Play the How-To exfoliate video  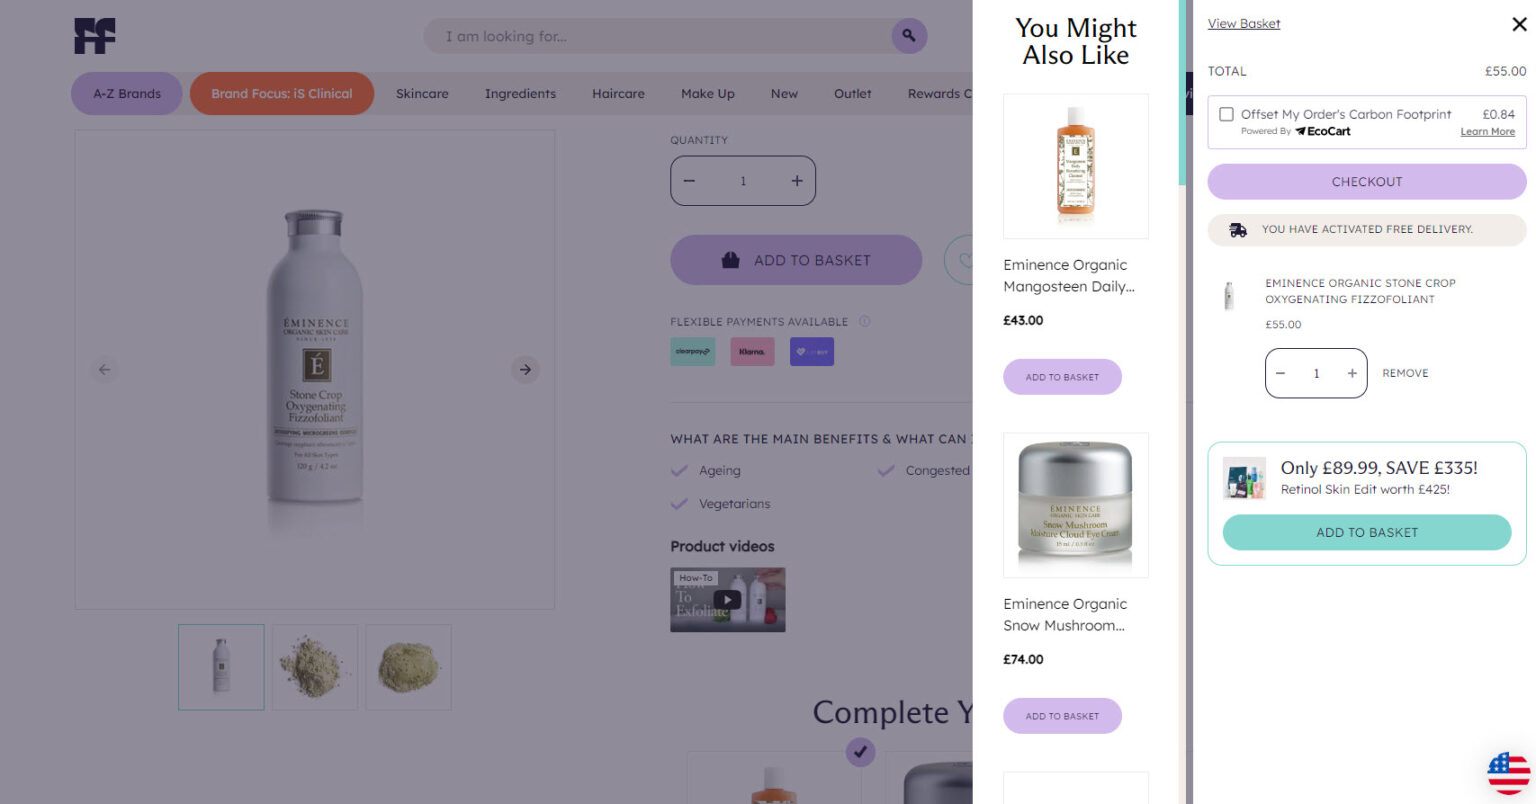coord(727,600)
